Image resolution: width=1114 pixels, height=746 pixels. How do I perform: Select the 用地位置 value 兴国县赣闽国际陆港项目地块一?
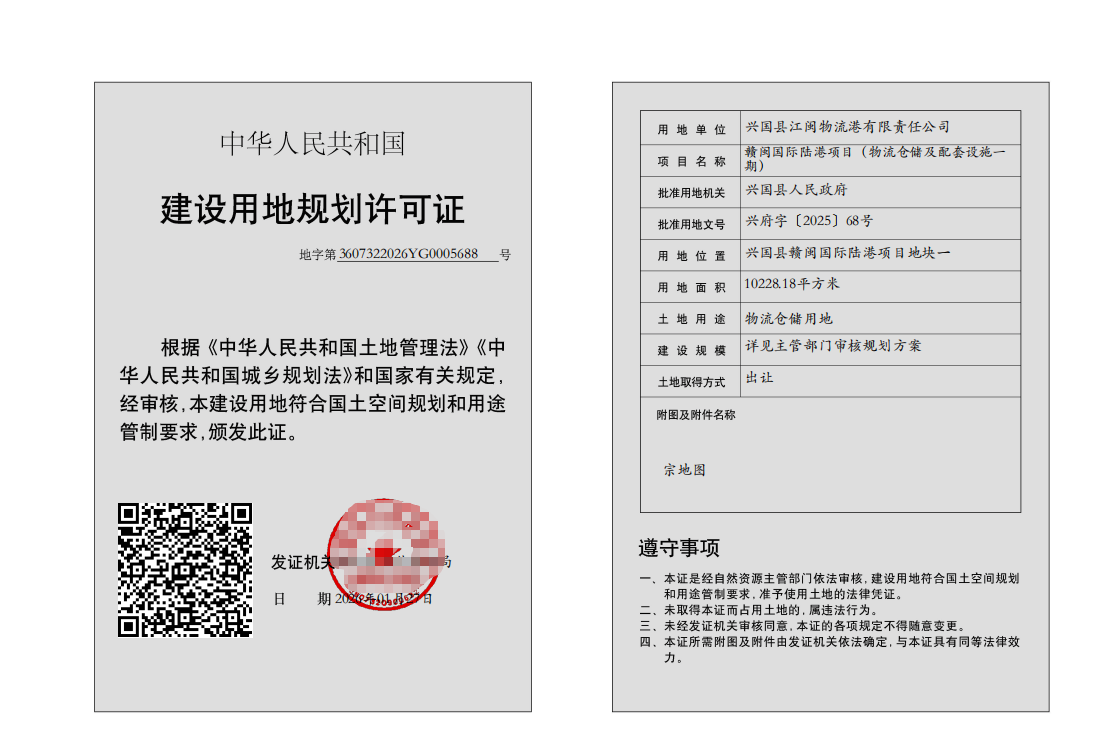(x=848, y=253)
